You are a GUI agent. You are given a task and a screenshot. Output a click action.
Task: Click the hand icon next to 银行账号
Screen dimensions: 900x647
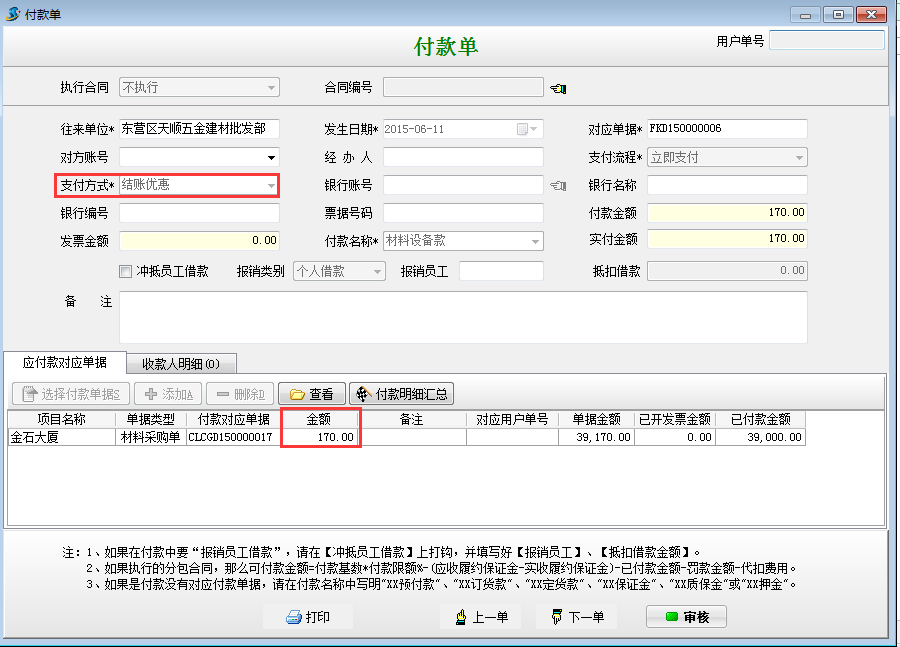tap(558, 185)
